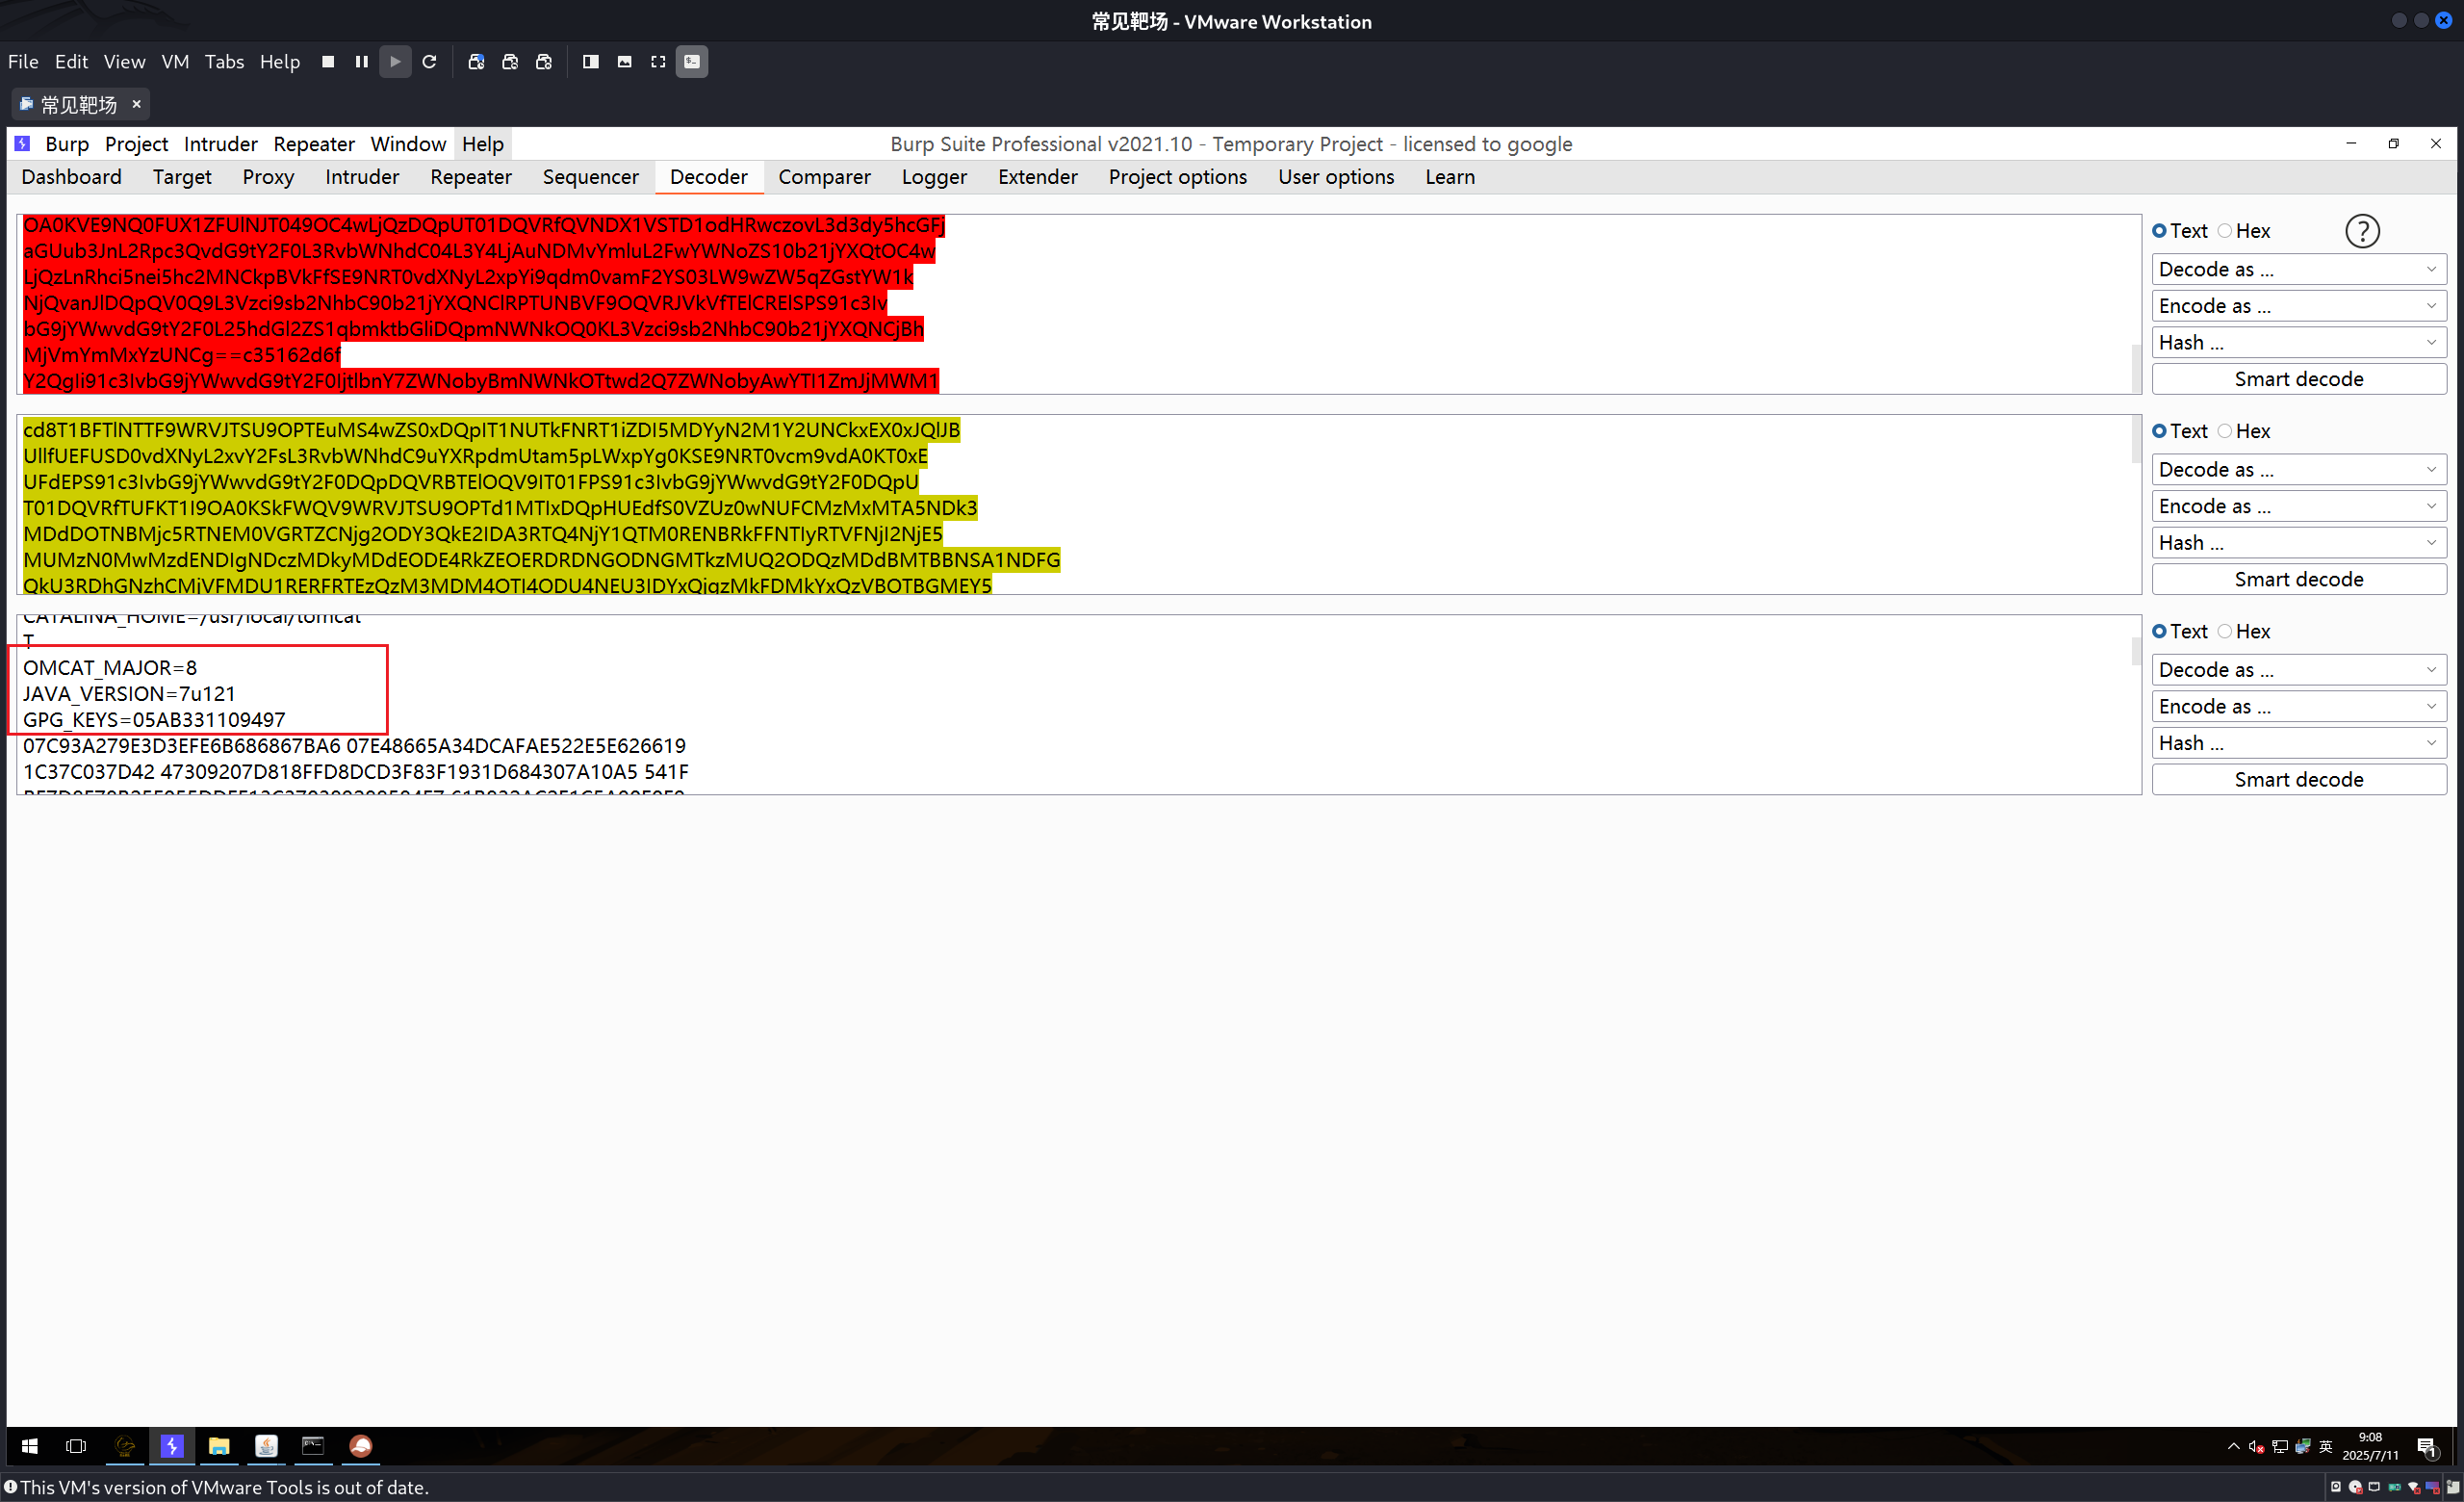
Task: Select Hex radio for the first decoder row
Action: tap(2224, 231)
